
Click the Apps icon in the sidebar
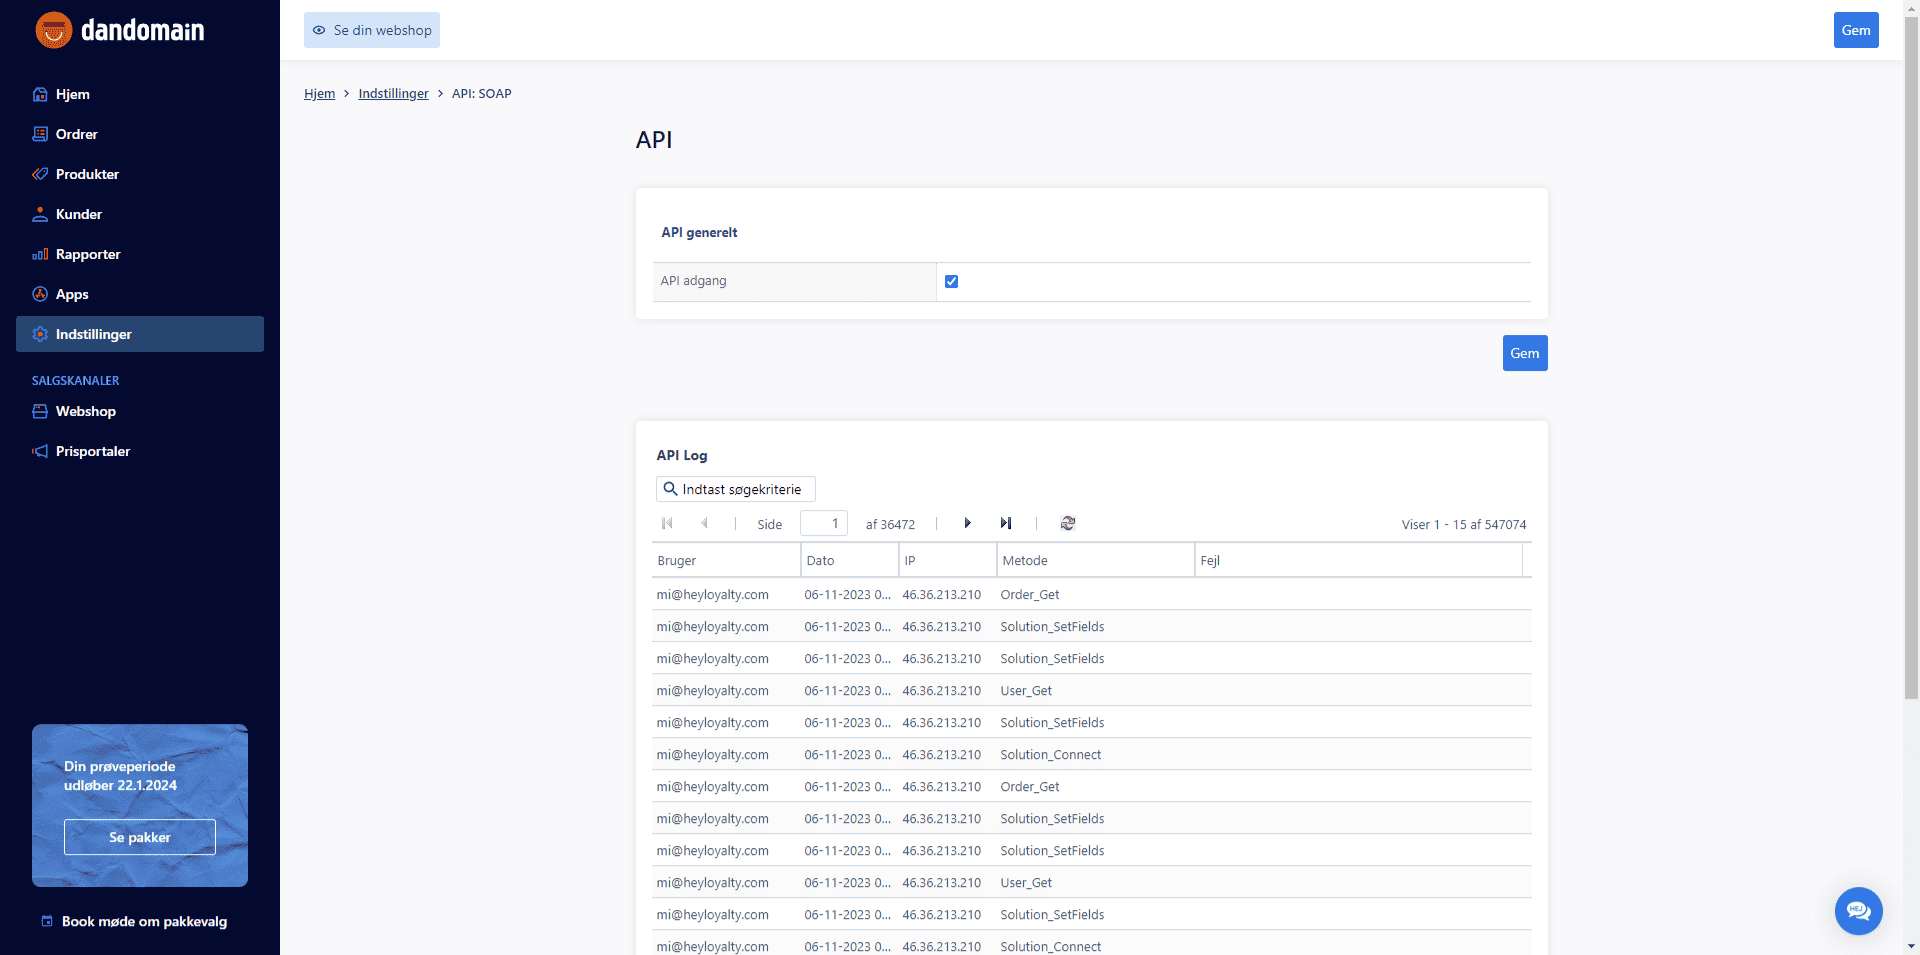(39, 294)
